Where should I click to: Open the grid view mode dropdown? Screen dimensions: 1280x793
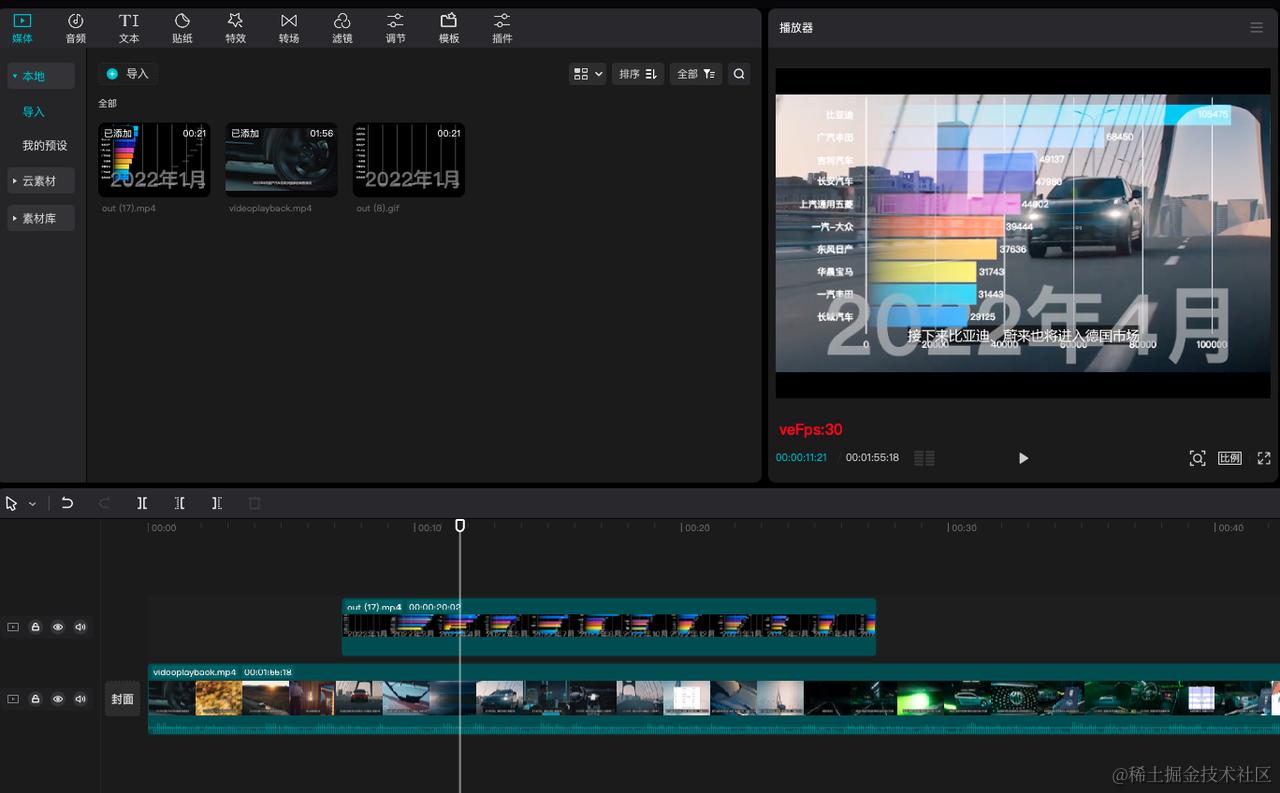tap(587, 74)
